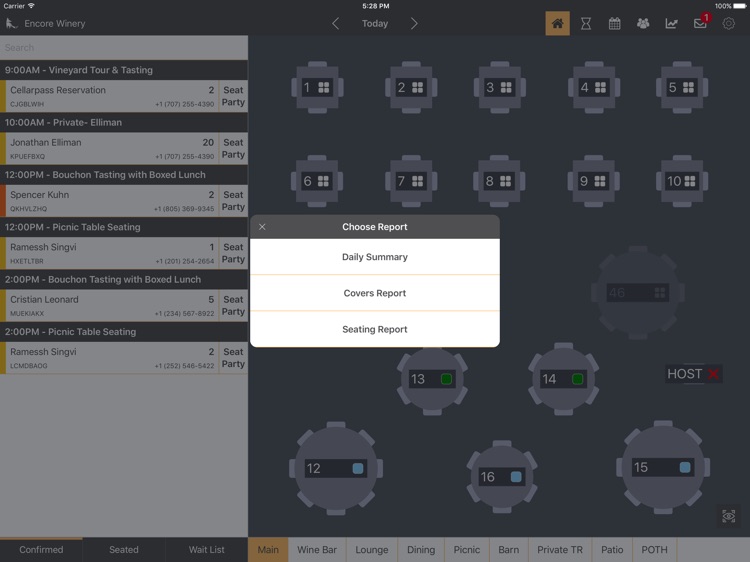750x562 pixels.
Task: Select table 2 on floor plan
Action: point(411,88)
